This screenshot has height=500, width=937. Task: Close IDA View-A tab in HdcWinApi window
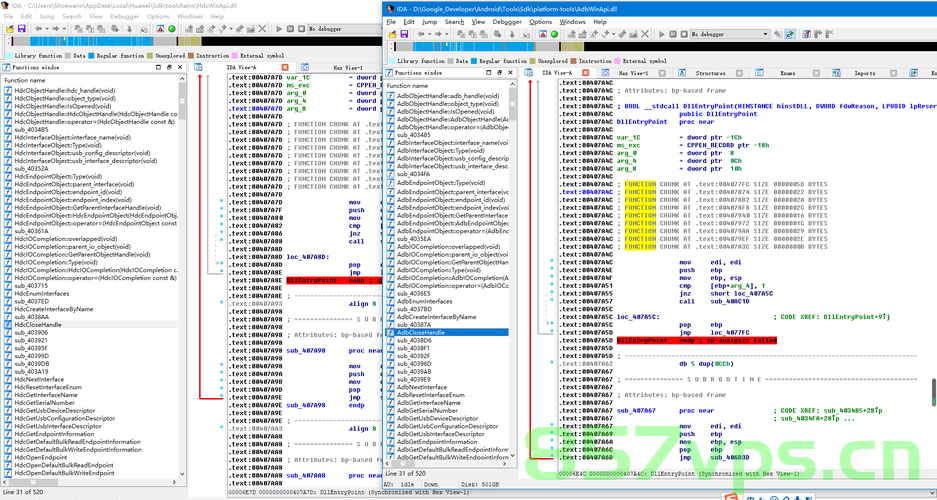coord(285,68)
